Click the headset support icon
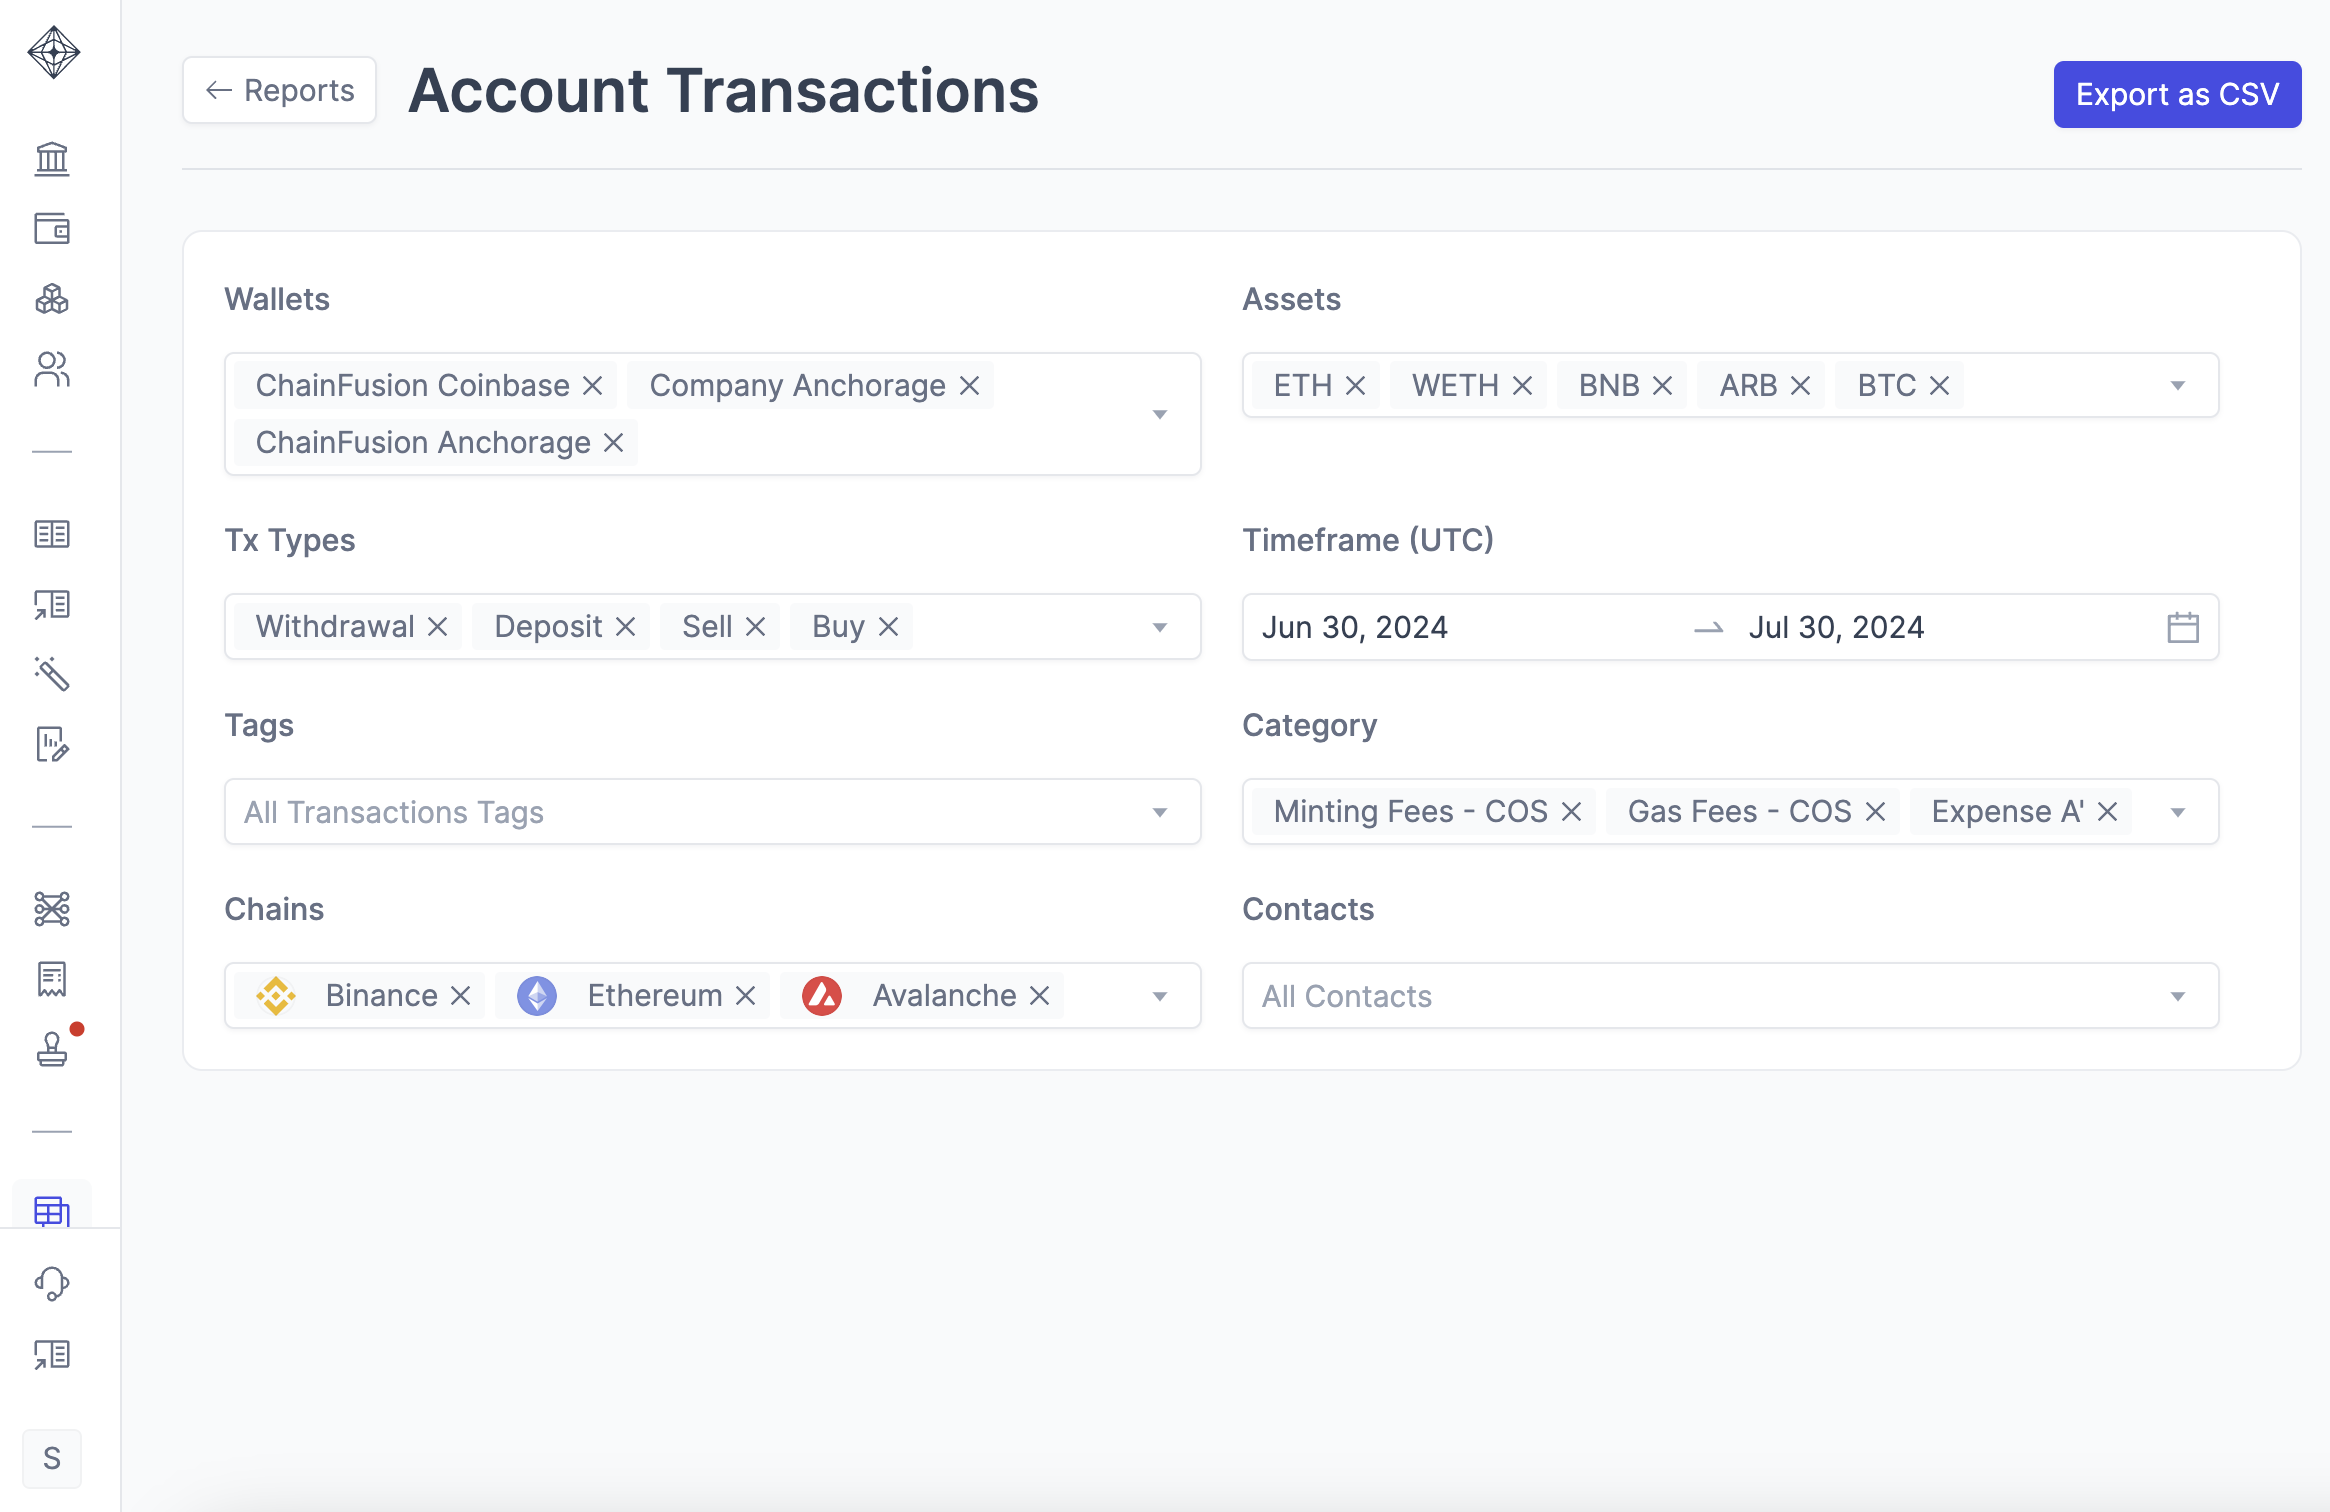Screen dimensions: 2330x1512 [52, 1284]
